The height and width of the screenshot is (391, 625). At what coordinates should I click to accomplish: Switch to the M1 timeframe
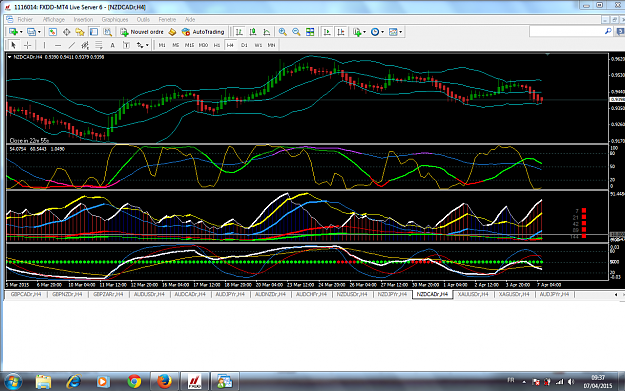coord(162,45)
